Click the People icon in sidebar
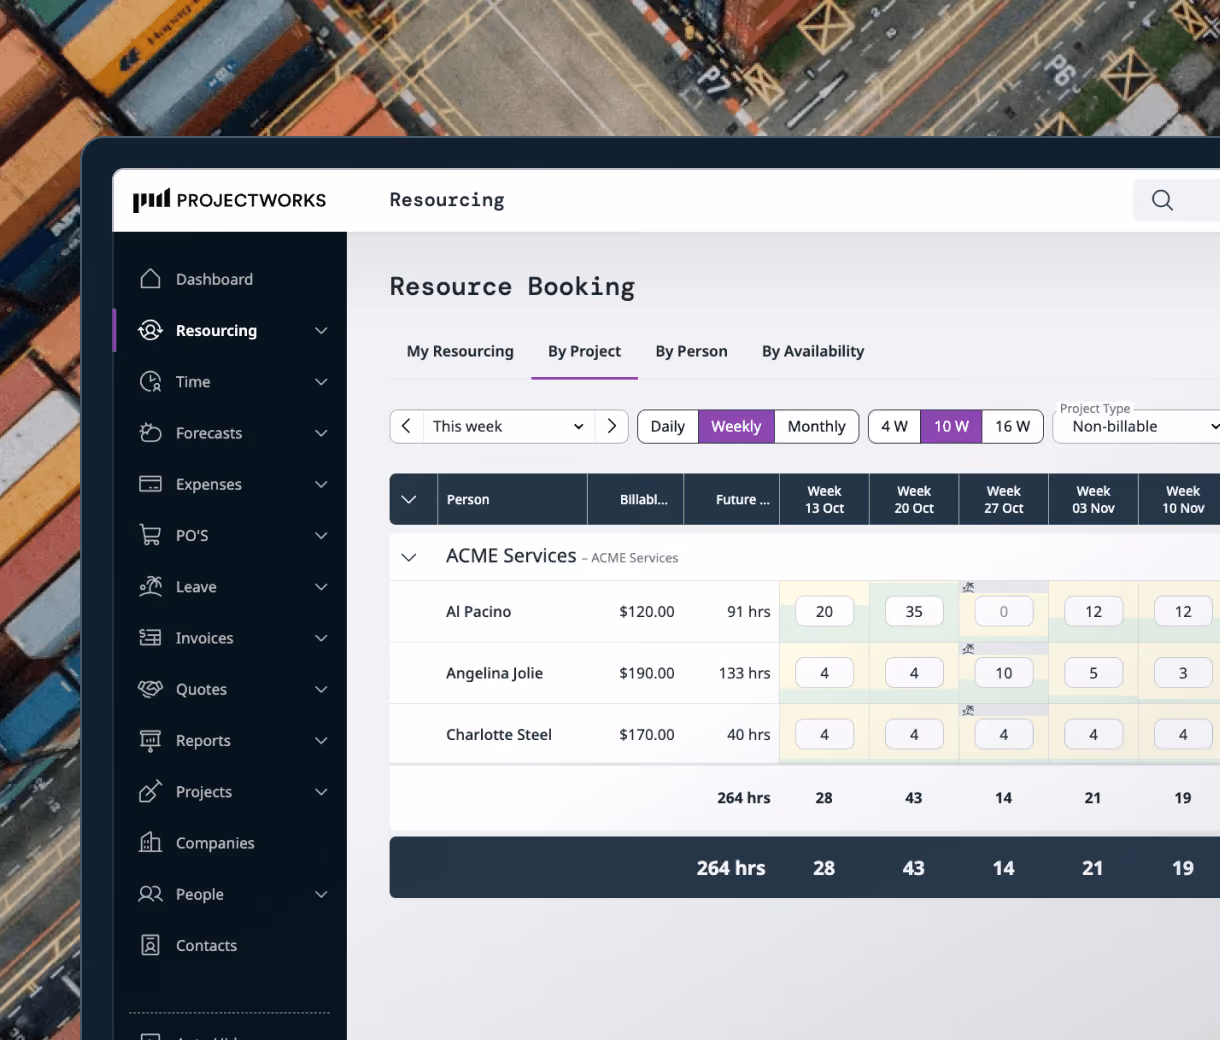 pyautogui.click(x=150, y=894)
